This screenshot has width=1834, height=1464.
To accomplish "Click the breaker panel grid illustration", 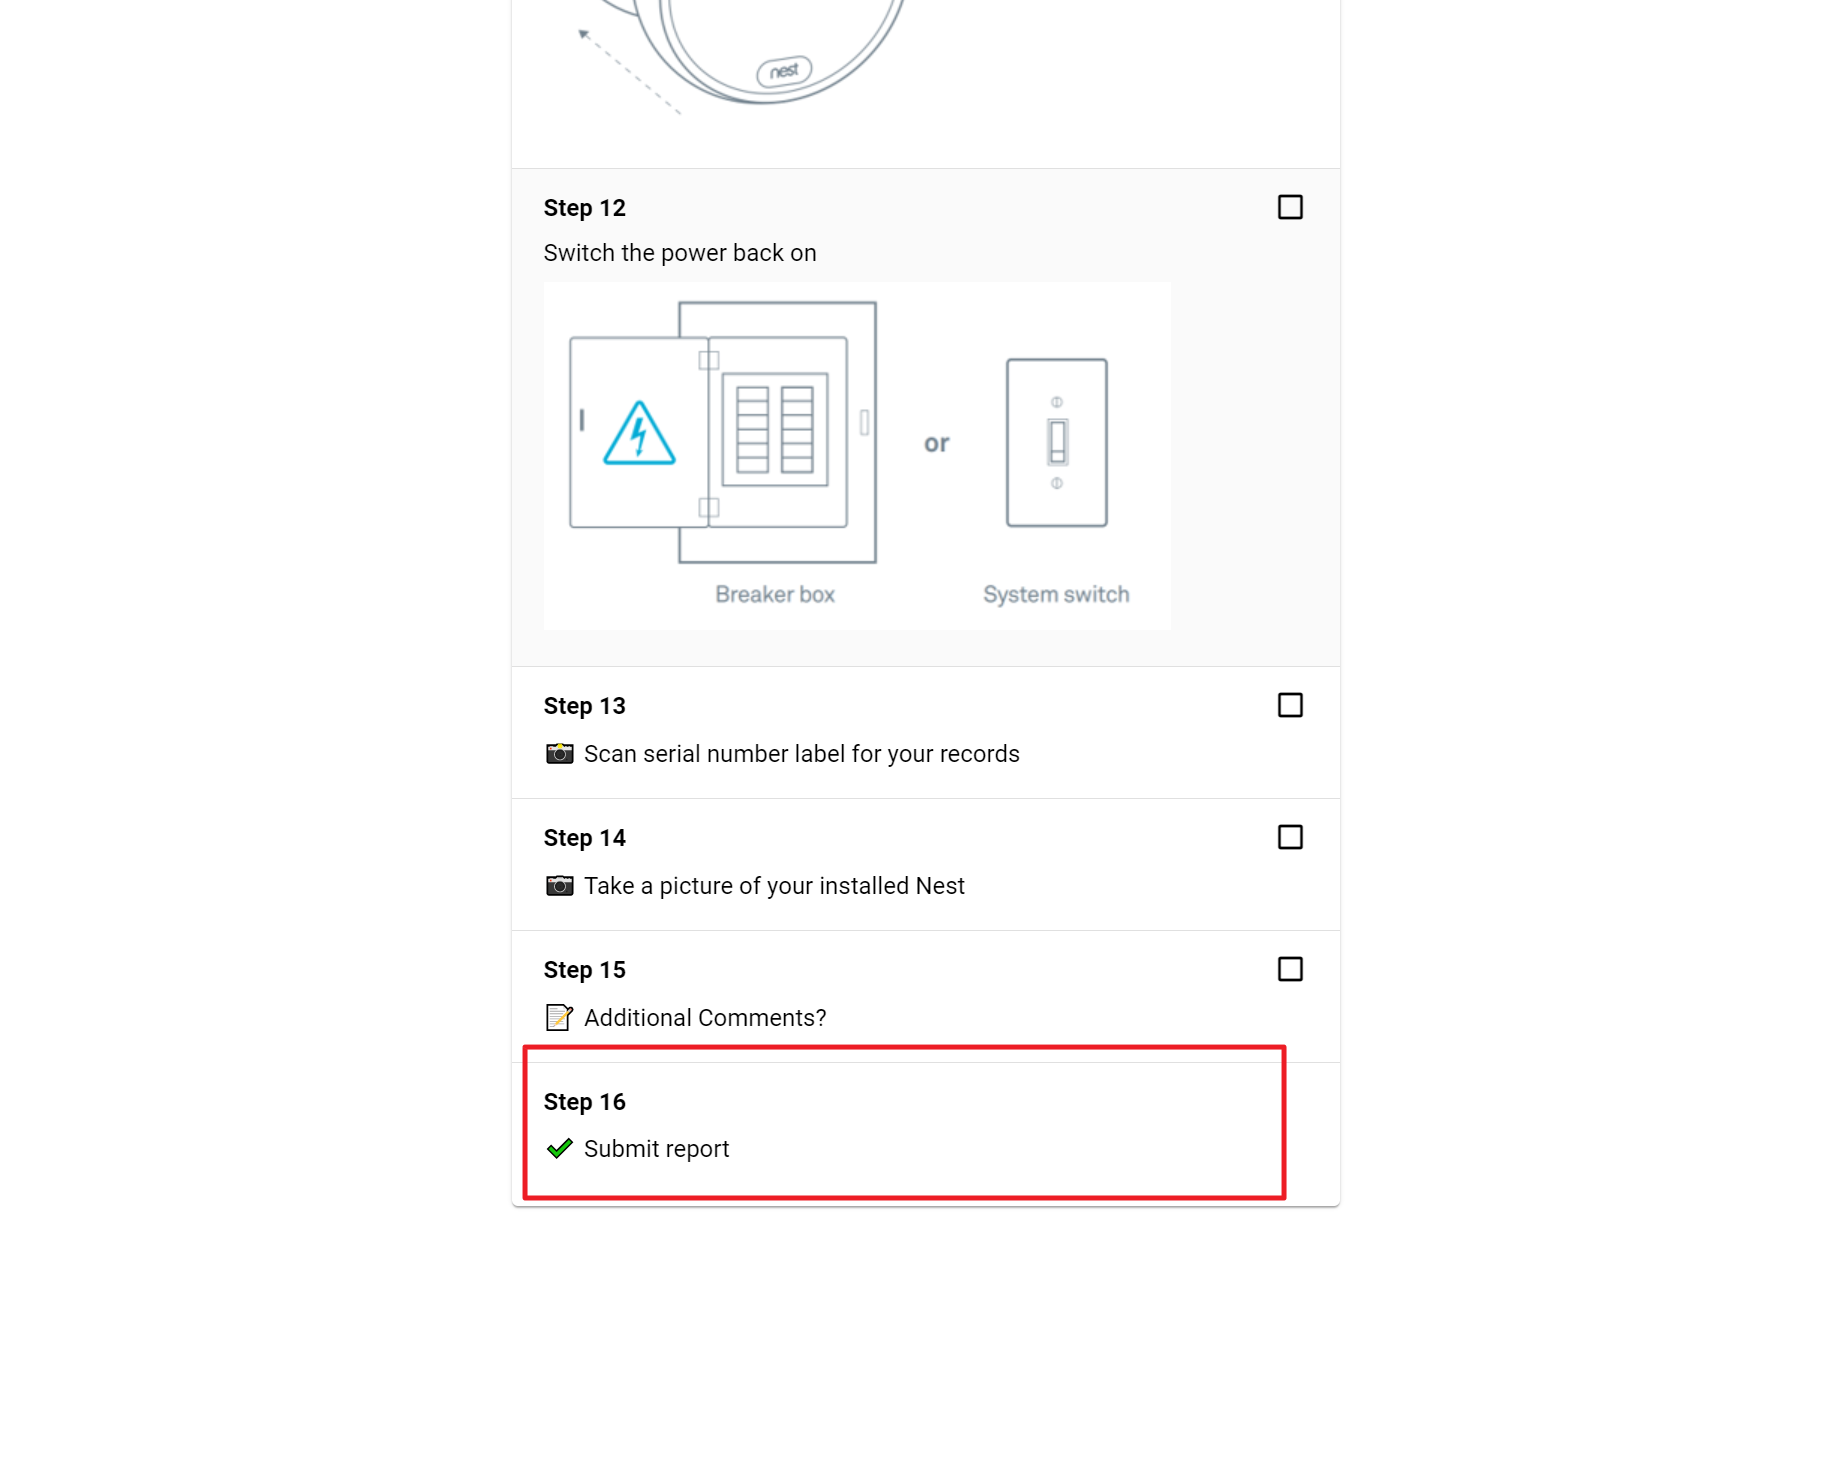I will pos(775,430).
